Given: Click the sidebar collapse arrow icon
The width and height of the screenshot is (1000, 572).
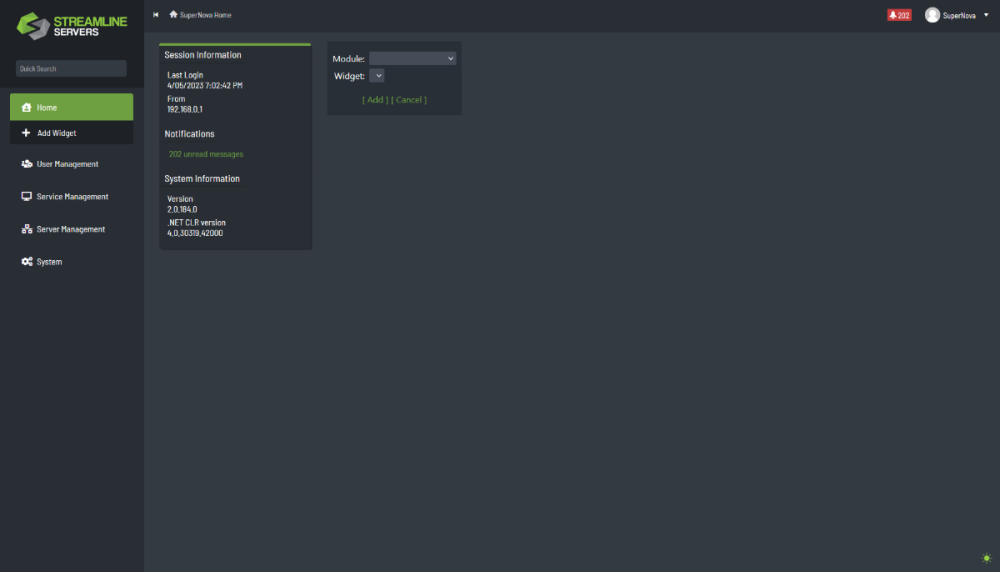Looking at the screenshot, I should (x=156, y=15).
